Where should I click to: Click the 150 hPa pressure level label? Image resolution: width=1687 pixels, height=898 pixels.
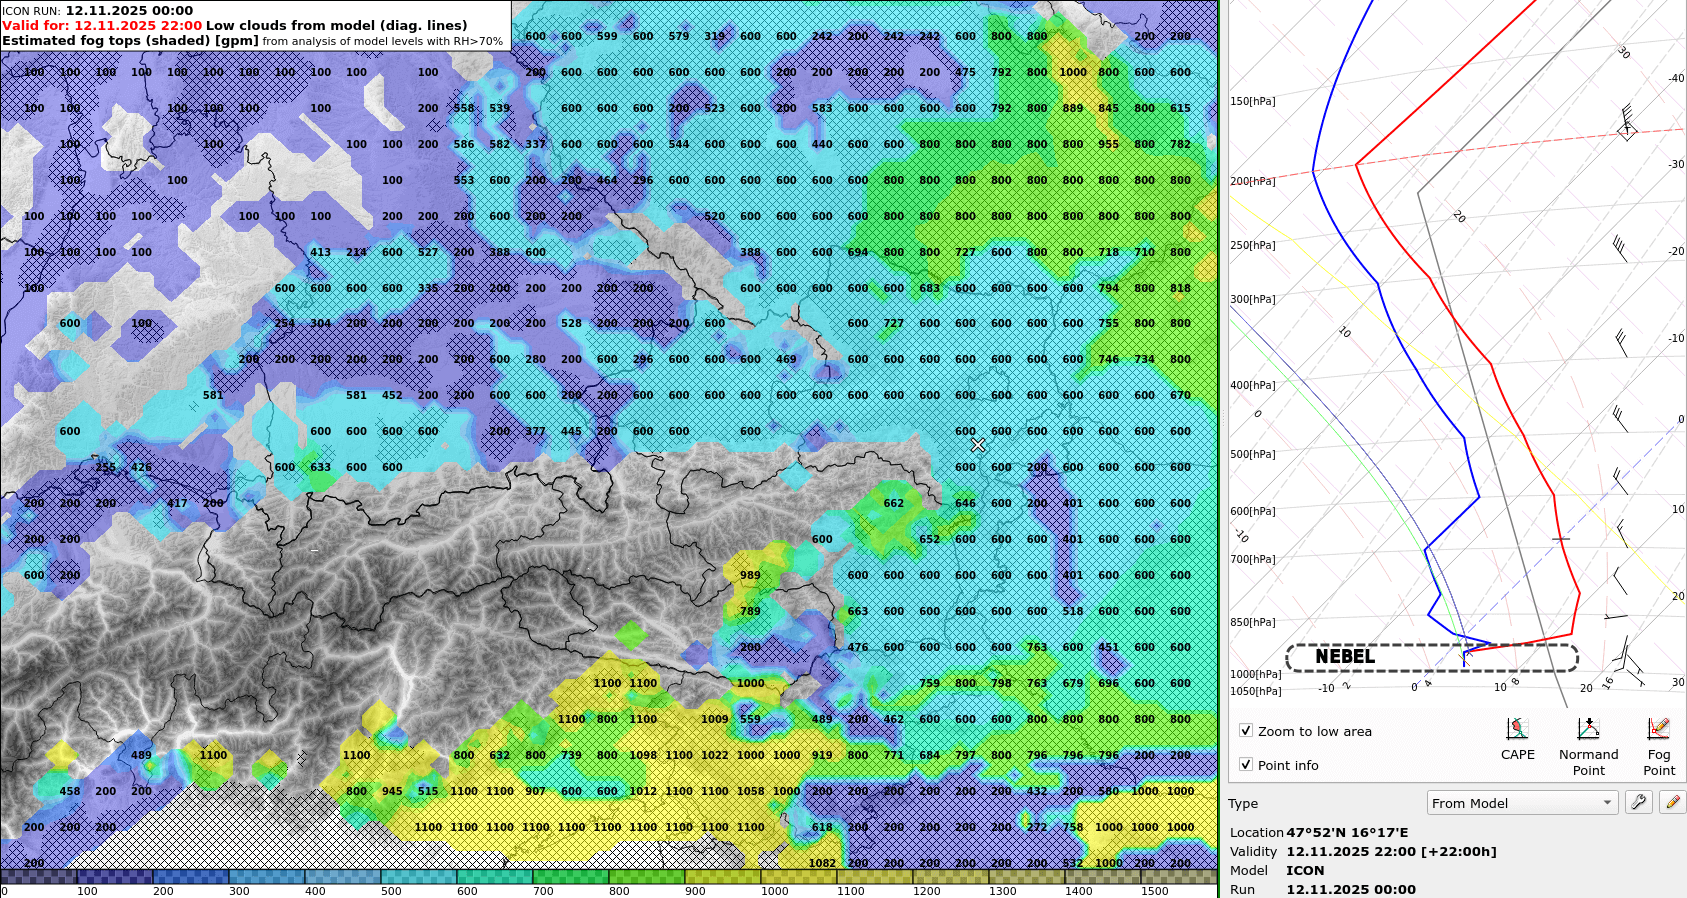click(1252, 101)
